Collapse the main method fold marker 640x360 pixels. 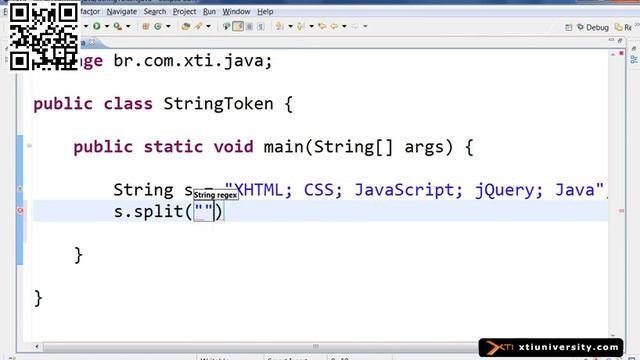coord(29,146)
